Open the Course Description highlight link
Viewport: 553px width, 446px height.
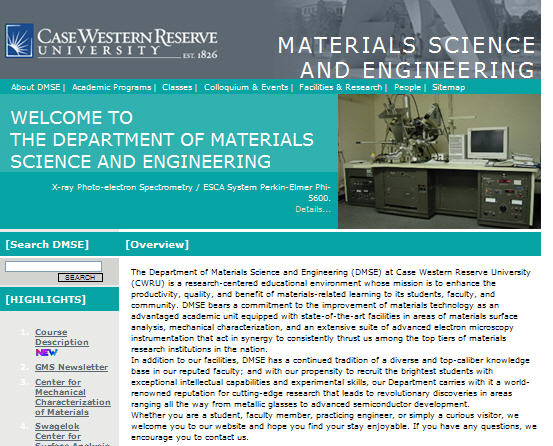point(62,337)
